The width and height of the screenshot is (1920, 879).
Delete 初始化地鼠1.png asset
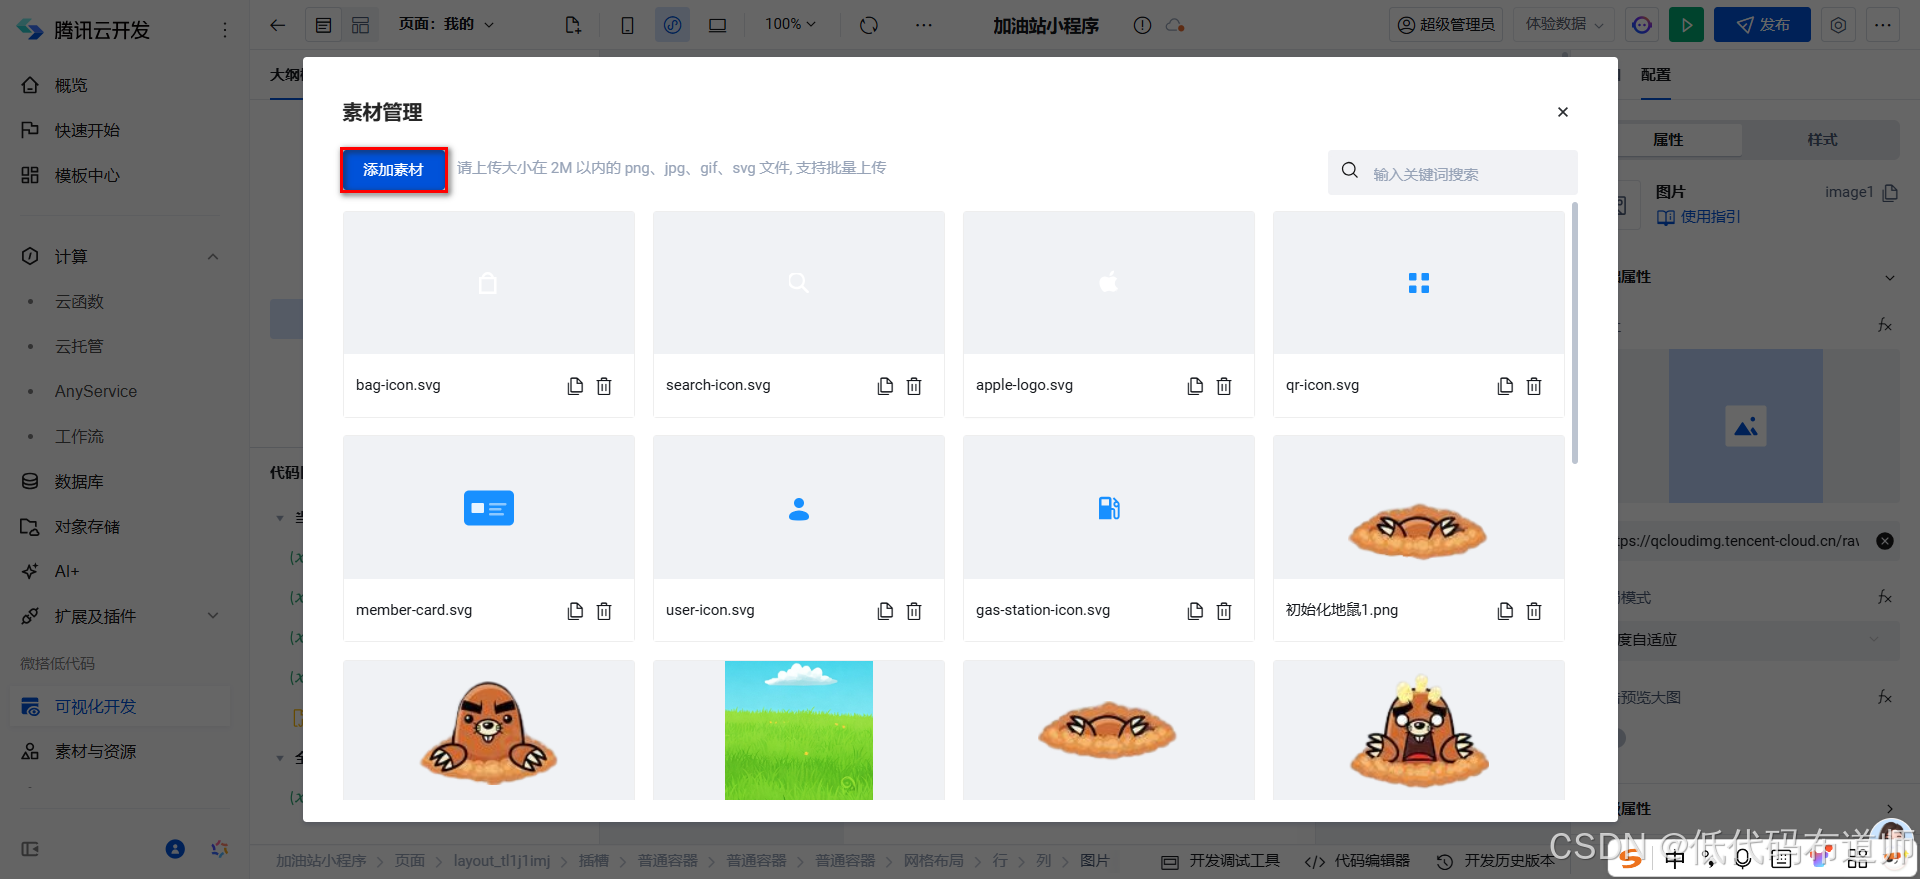click(x=1534, y=611)
